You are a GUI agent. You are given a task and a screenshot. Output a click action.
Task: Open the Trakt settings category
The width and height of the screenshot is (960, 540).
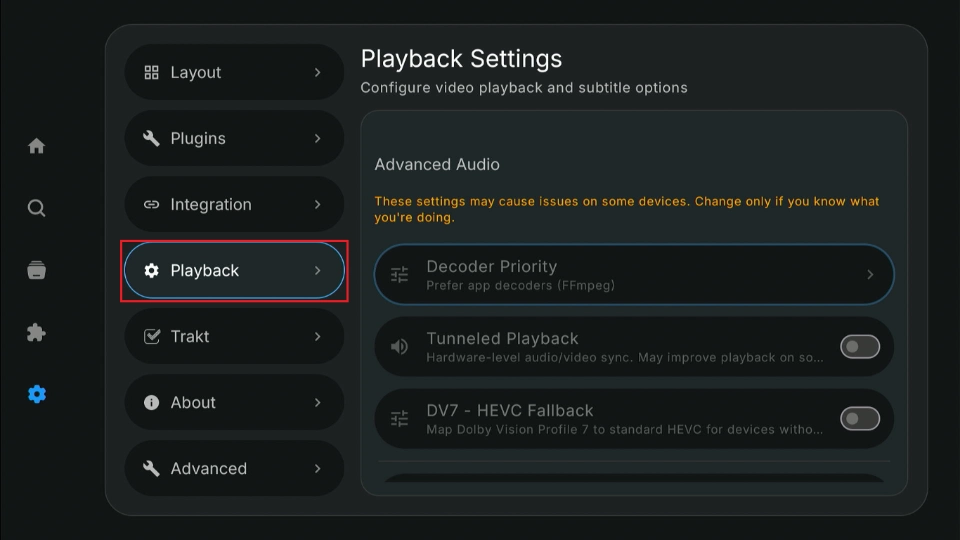(234, 337)
